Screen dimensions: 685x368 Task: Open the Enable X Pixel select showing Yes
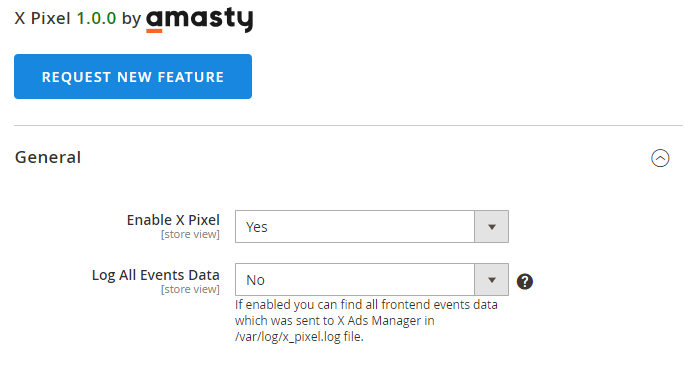coord(372,226)
